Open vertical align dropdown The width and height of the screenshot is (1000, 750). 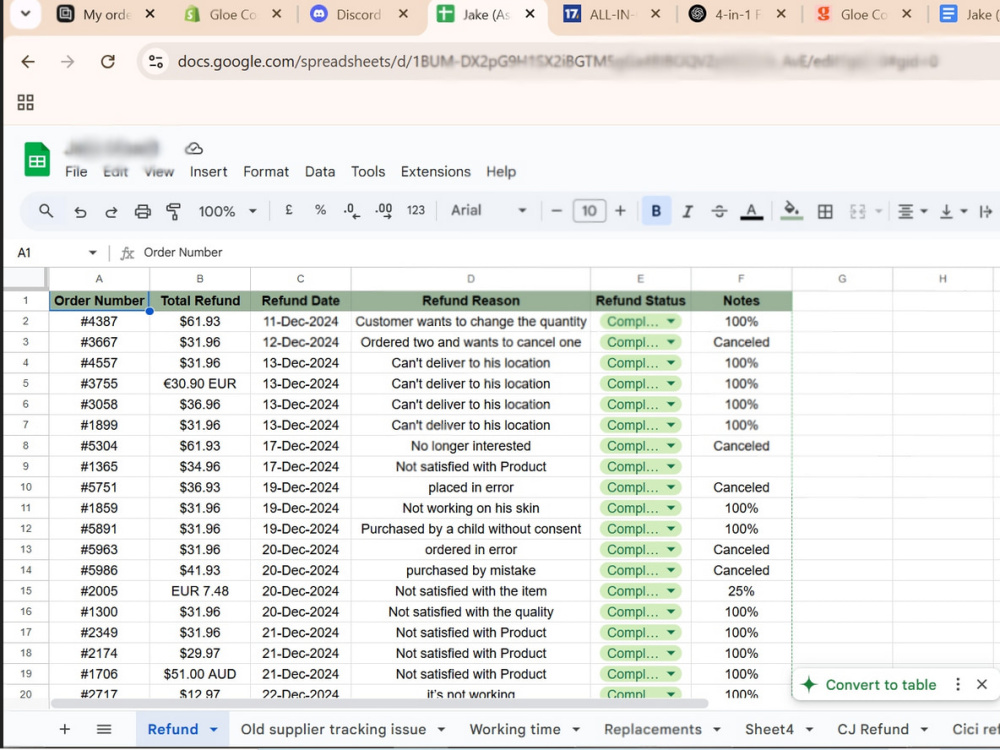point(953,211)
